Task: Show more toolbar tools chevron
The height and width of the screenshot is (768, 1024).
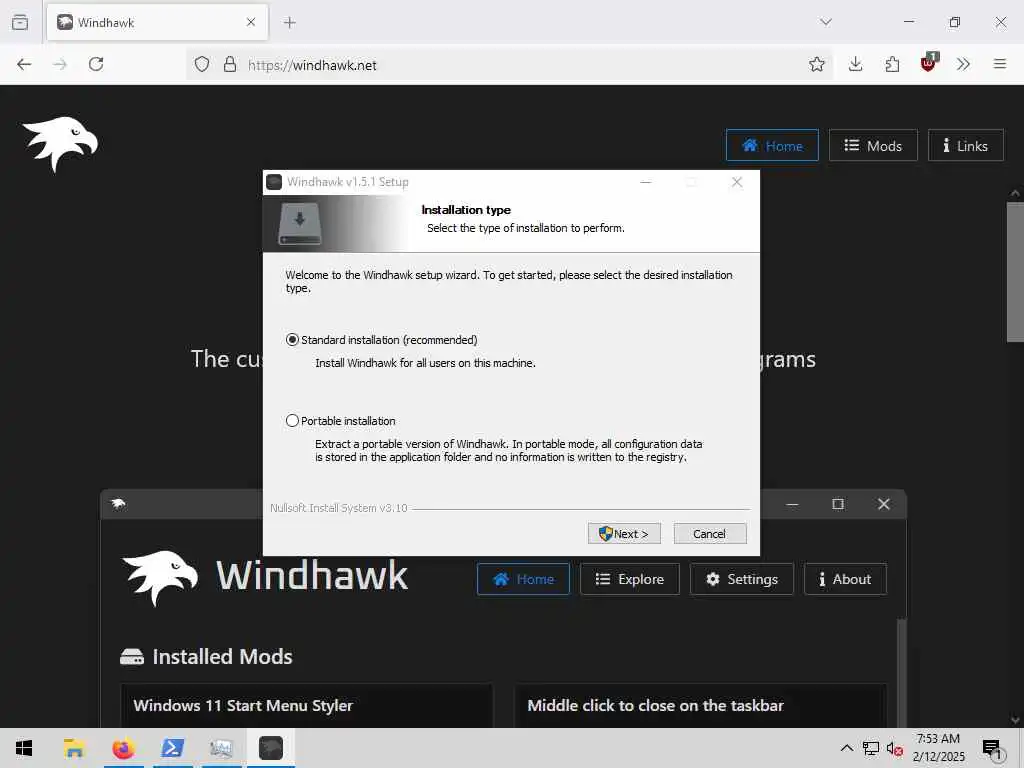Action: (963, 64)
